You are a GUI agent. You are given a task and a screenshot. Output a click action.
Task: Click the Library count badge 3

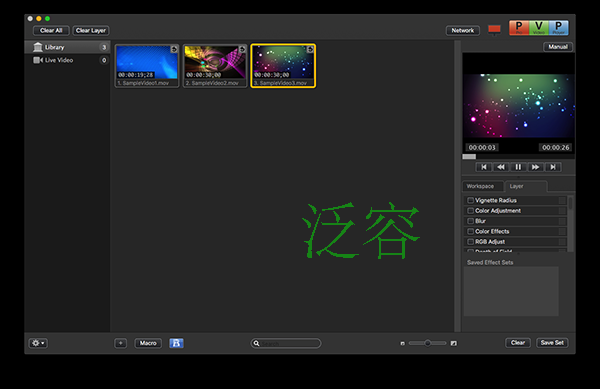point(104,47)
